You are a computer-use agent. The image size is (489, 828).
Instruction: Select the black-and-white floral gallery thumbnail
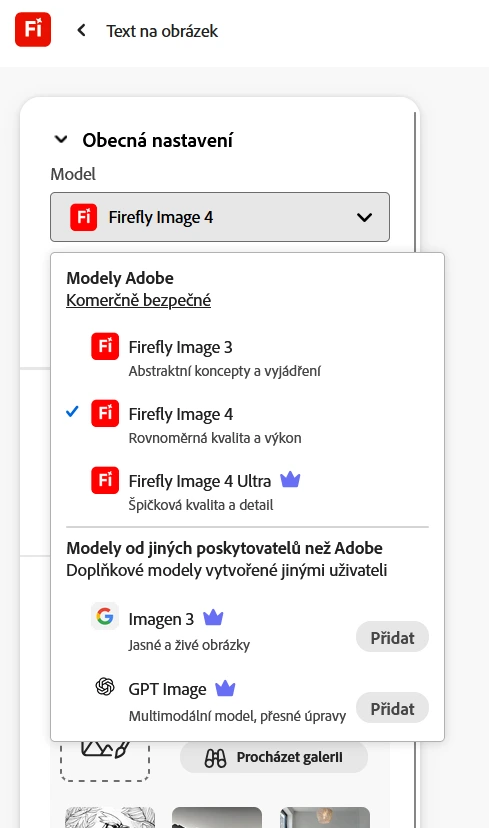coord(110,817)
